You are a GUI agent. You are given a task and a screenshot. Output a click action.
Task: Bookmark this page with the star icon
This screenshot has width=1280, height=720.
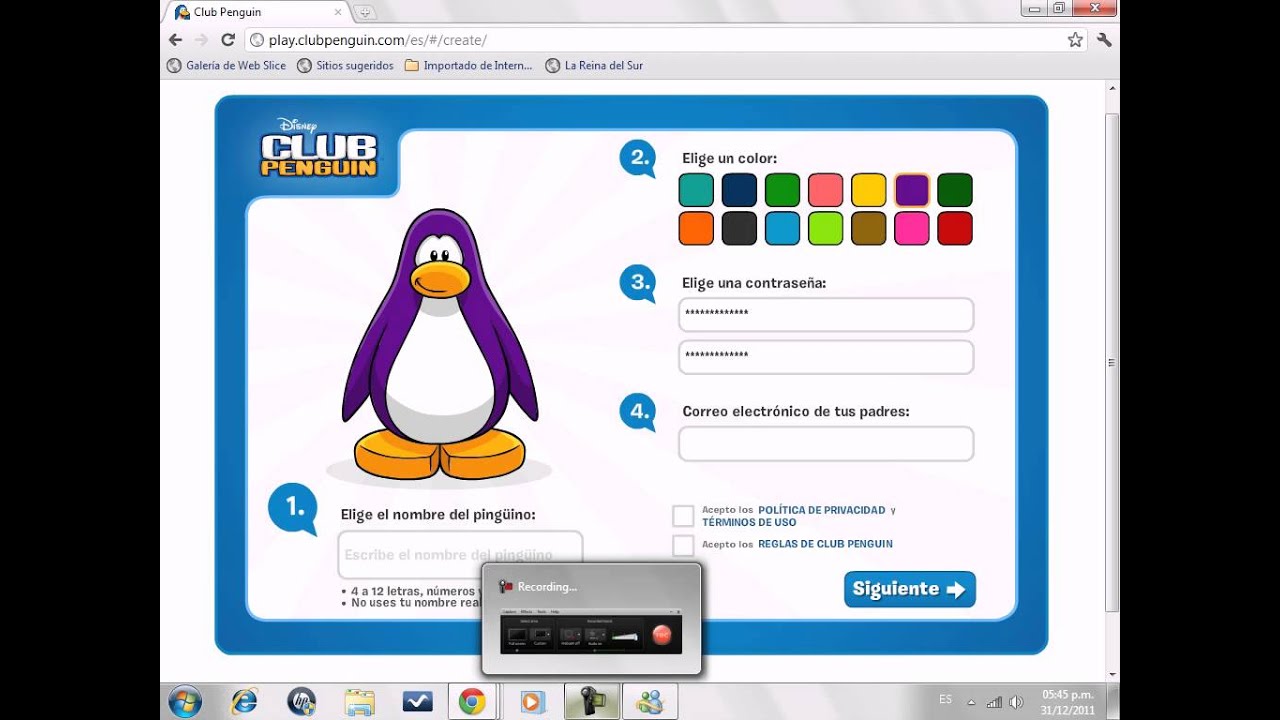point(1075,40)
